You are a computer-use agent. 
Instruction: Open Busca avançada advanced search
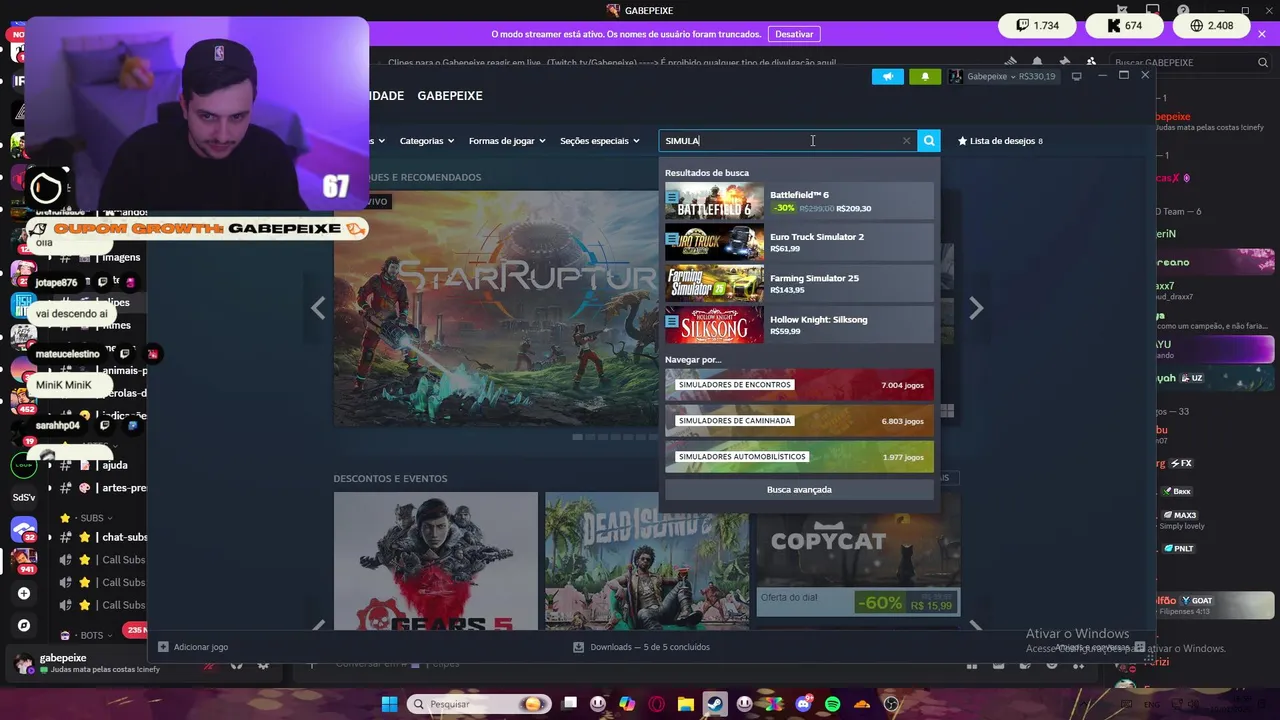tap(799, 490)
